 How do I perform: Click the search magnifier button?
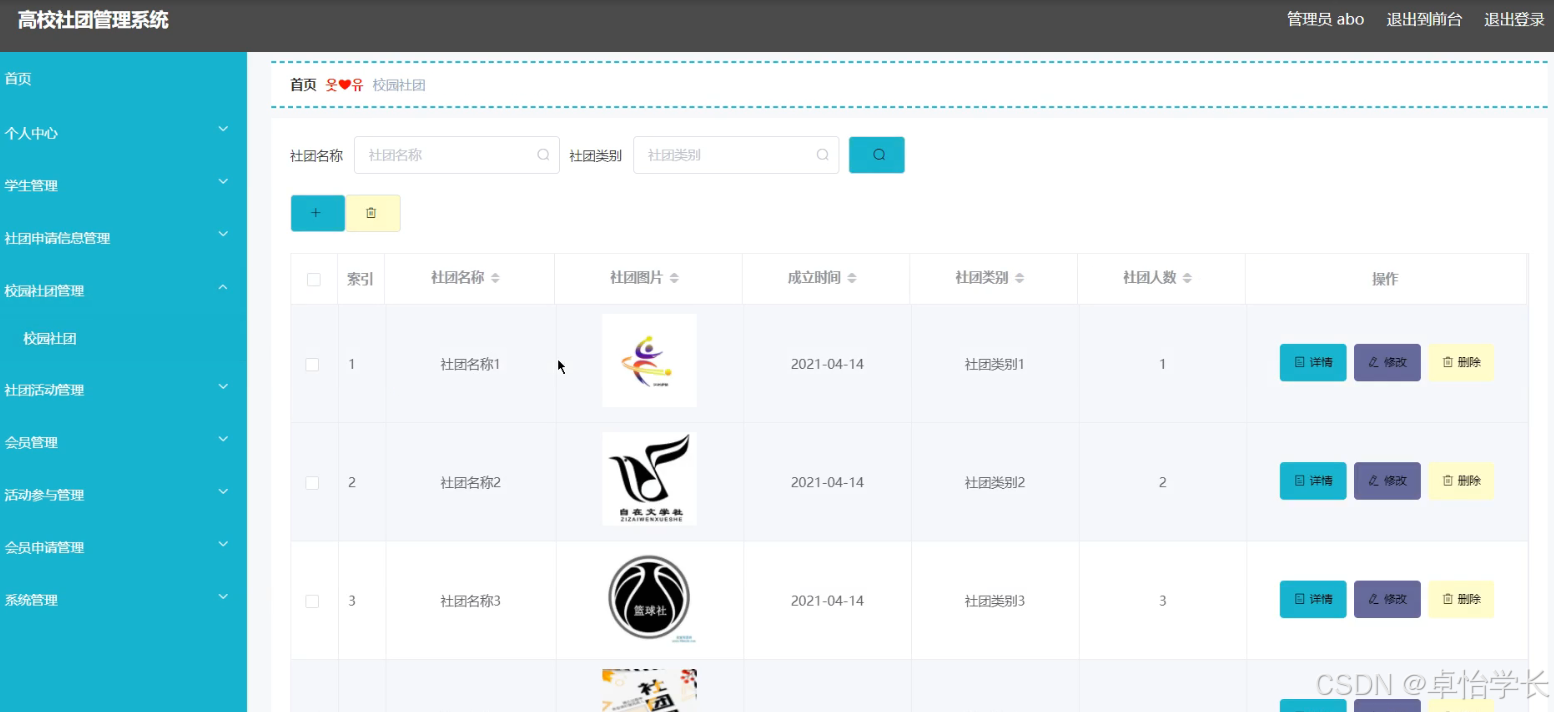point(877,155)
